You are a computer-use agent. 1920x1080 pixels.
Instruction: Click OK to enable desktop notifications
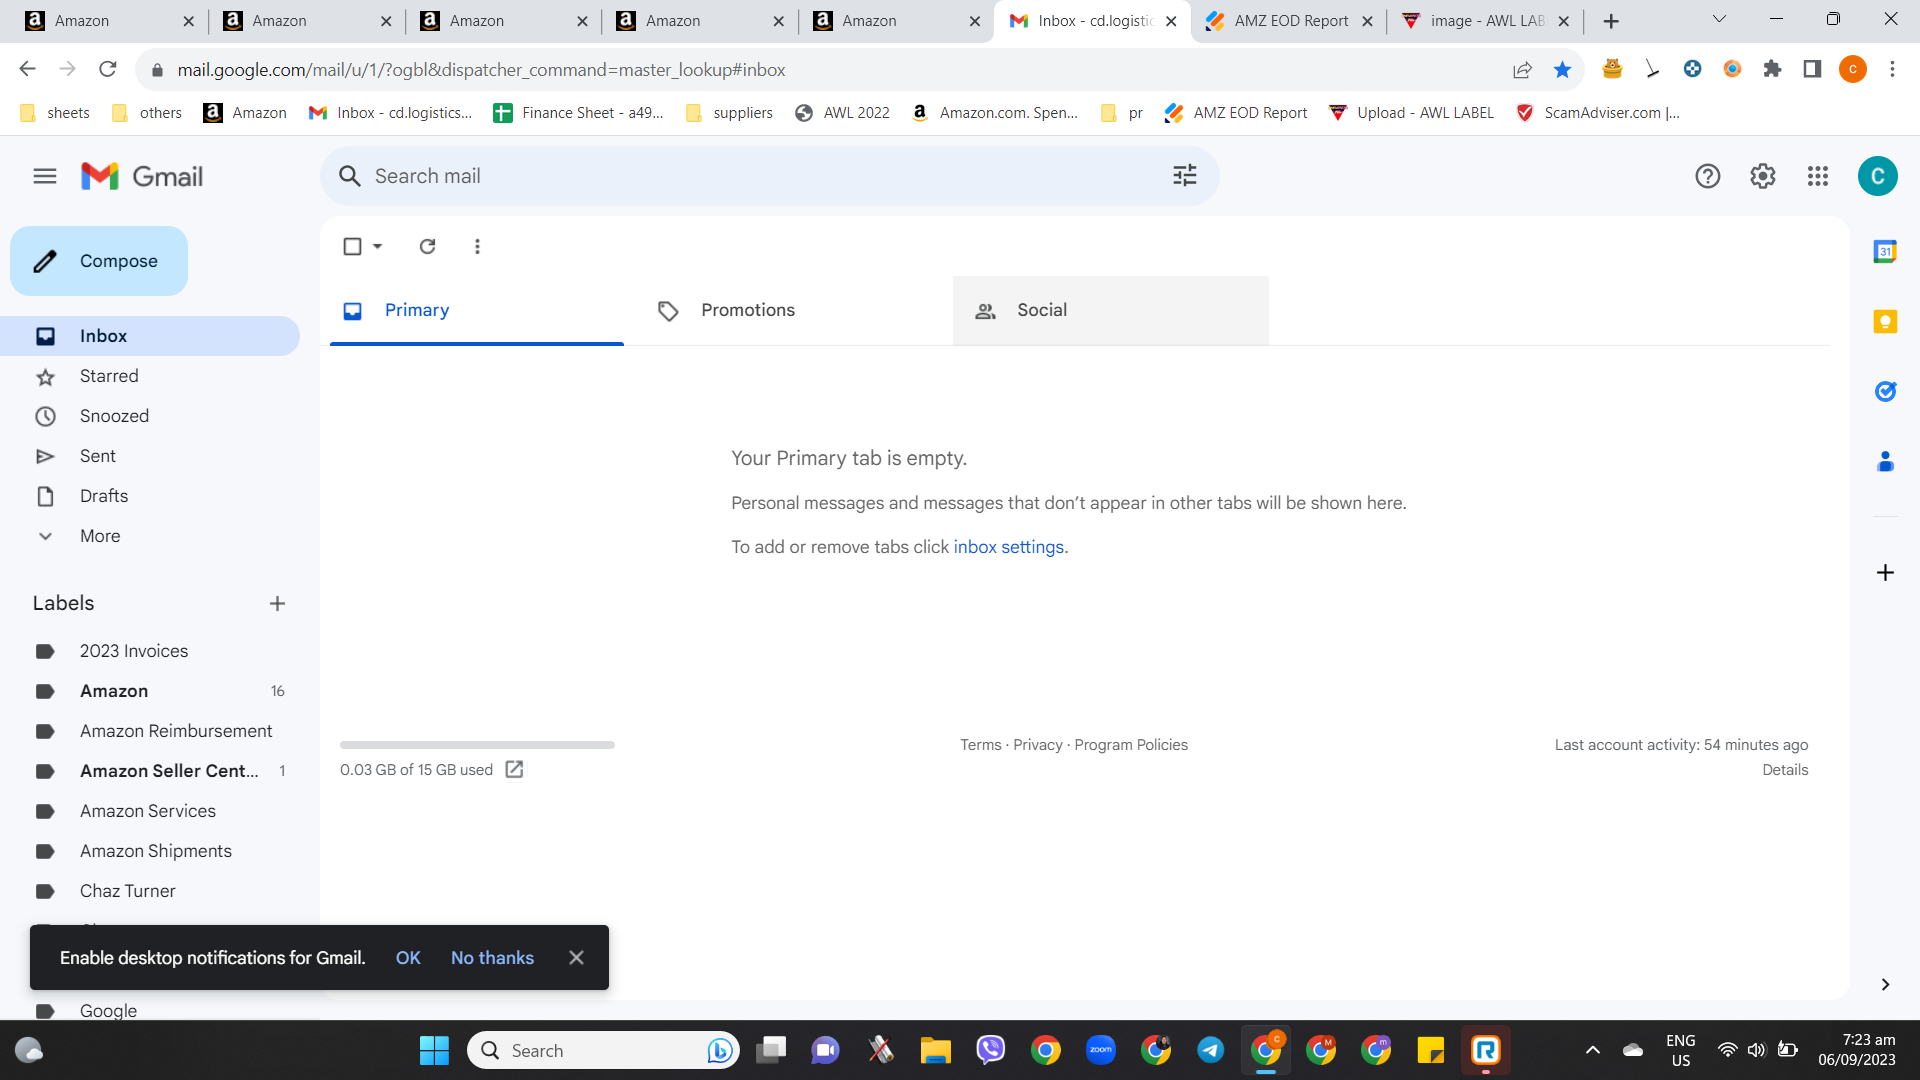pyautogui.click(x=408, y=958)
